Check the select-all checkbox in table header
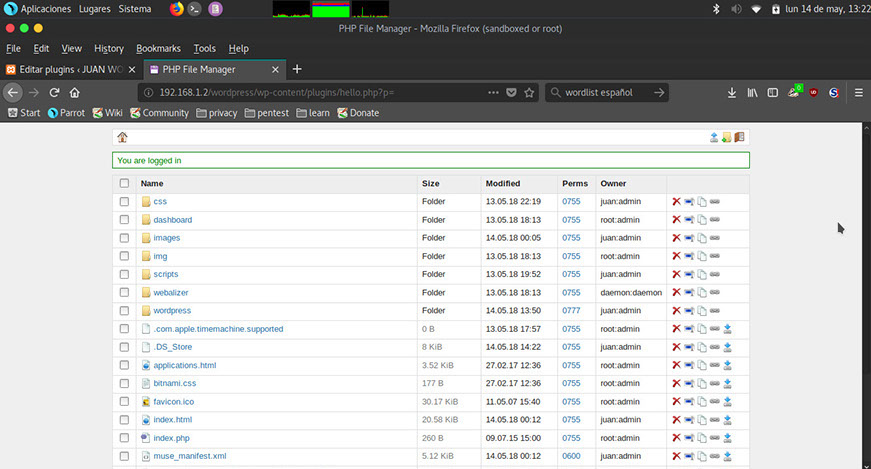The height and width of the screenshot is (469, 871). tap(124, 184)
